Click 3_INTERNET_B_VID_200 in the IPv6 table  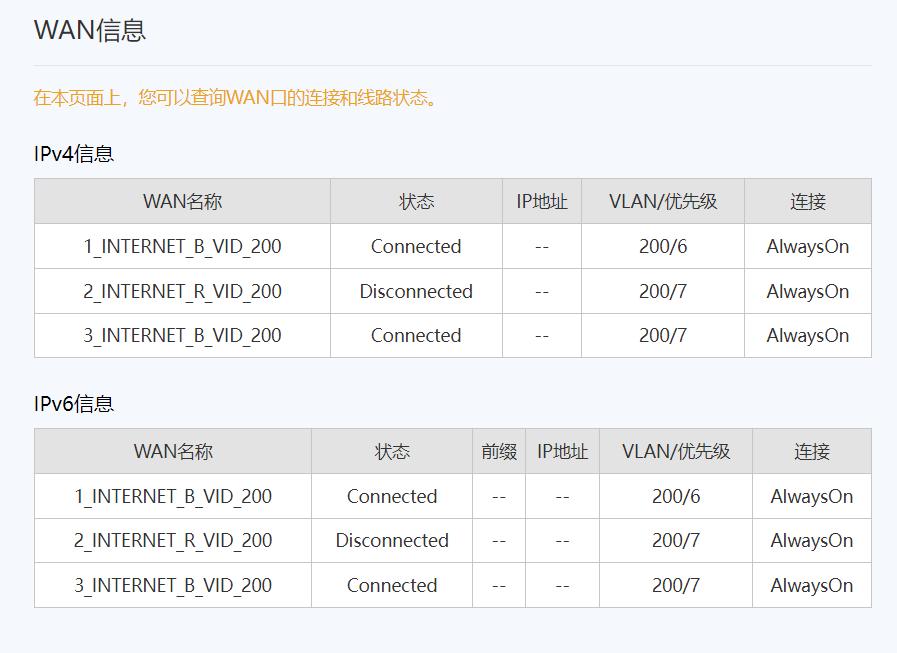(x=173, y=585)
